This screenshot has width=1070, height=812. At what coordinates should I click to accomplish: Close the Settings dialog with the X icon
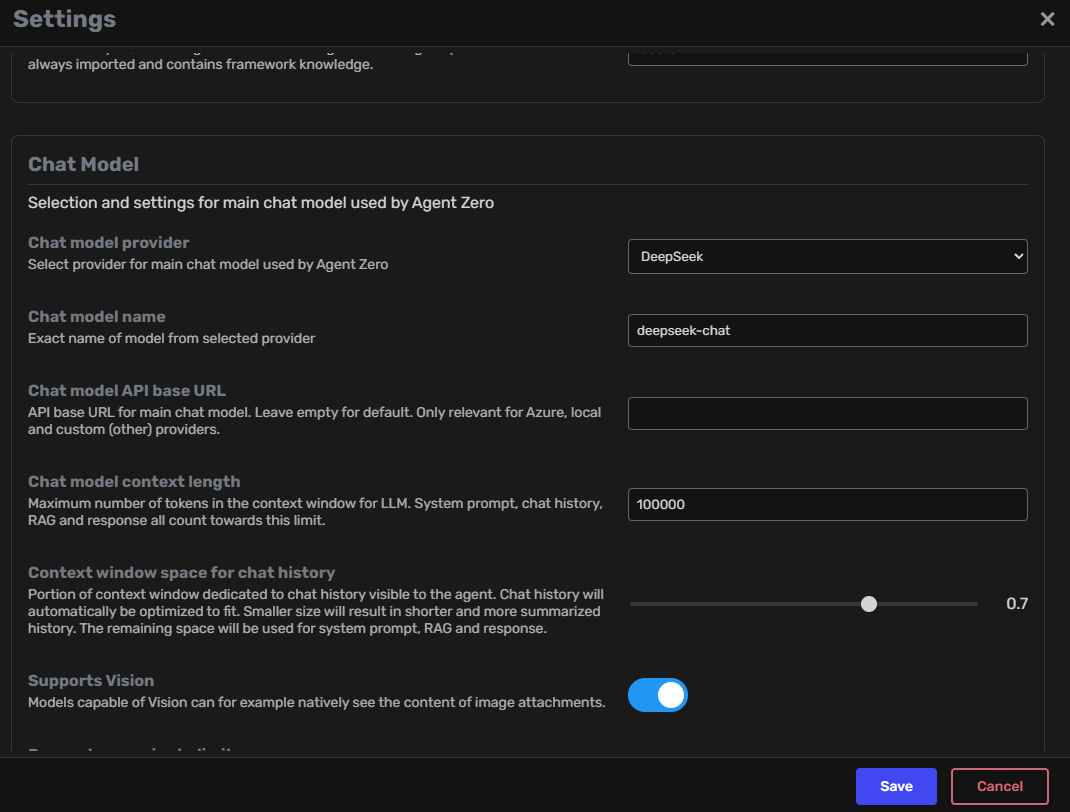click(1047, 19)
